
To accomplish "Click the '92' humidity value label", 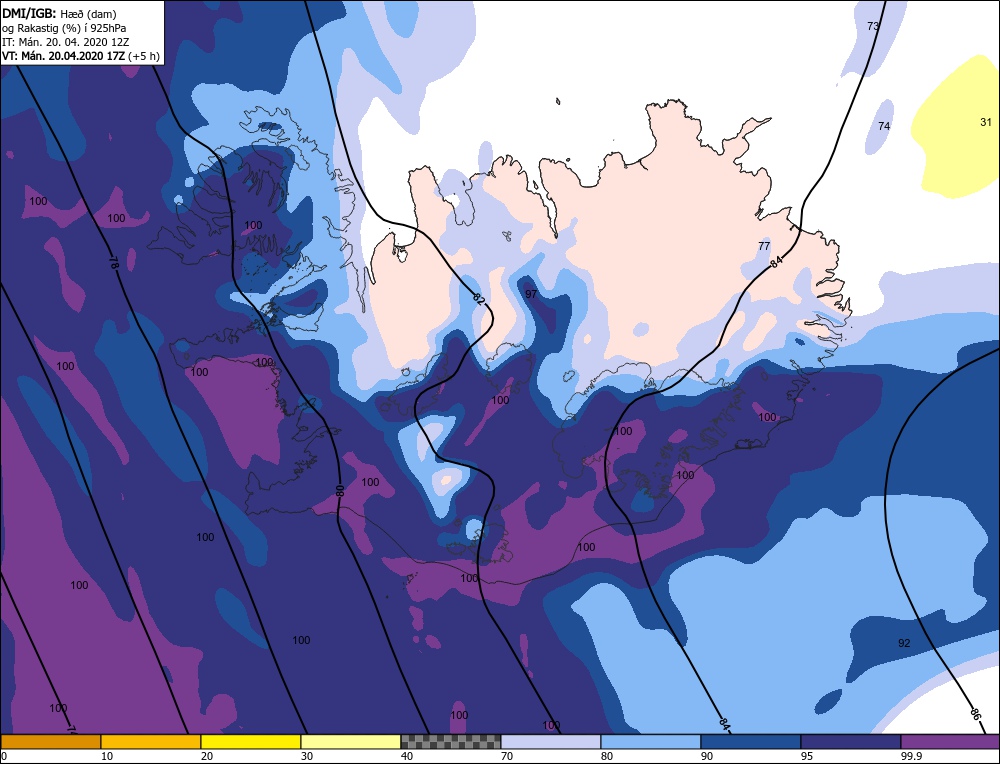I will [904, 643].
